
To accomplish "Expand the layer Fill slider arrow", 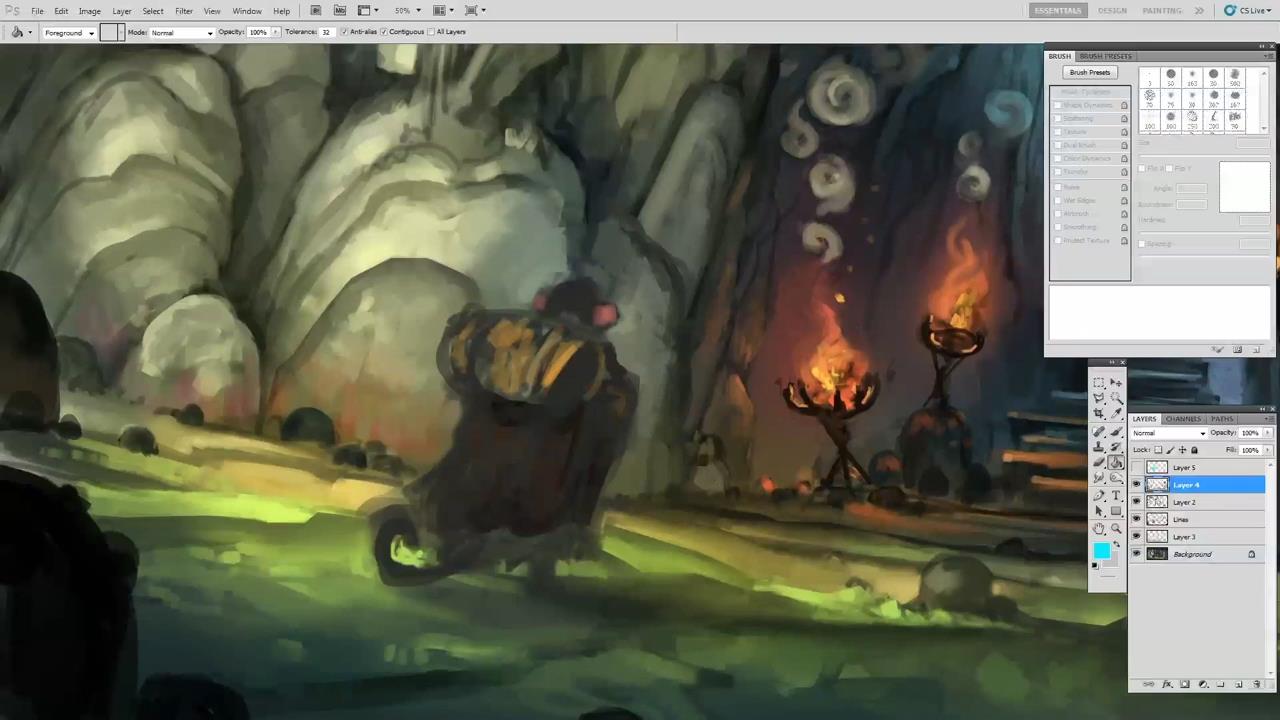I will [x=1267, y=450].
